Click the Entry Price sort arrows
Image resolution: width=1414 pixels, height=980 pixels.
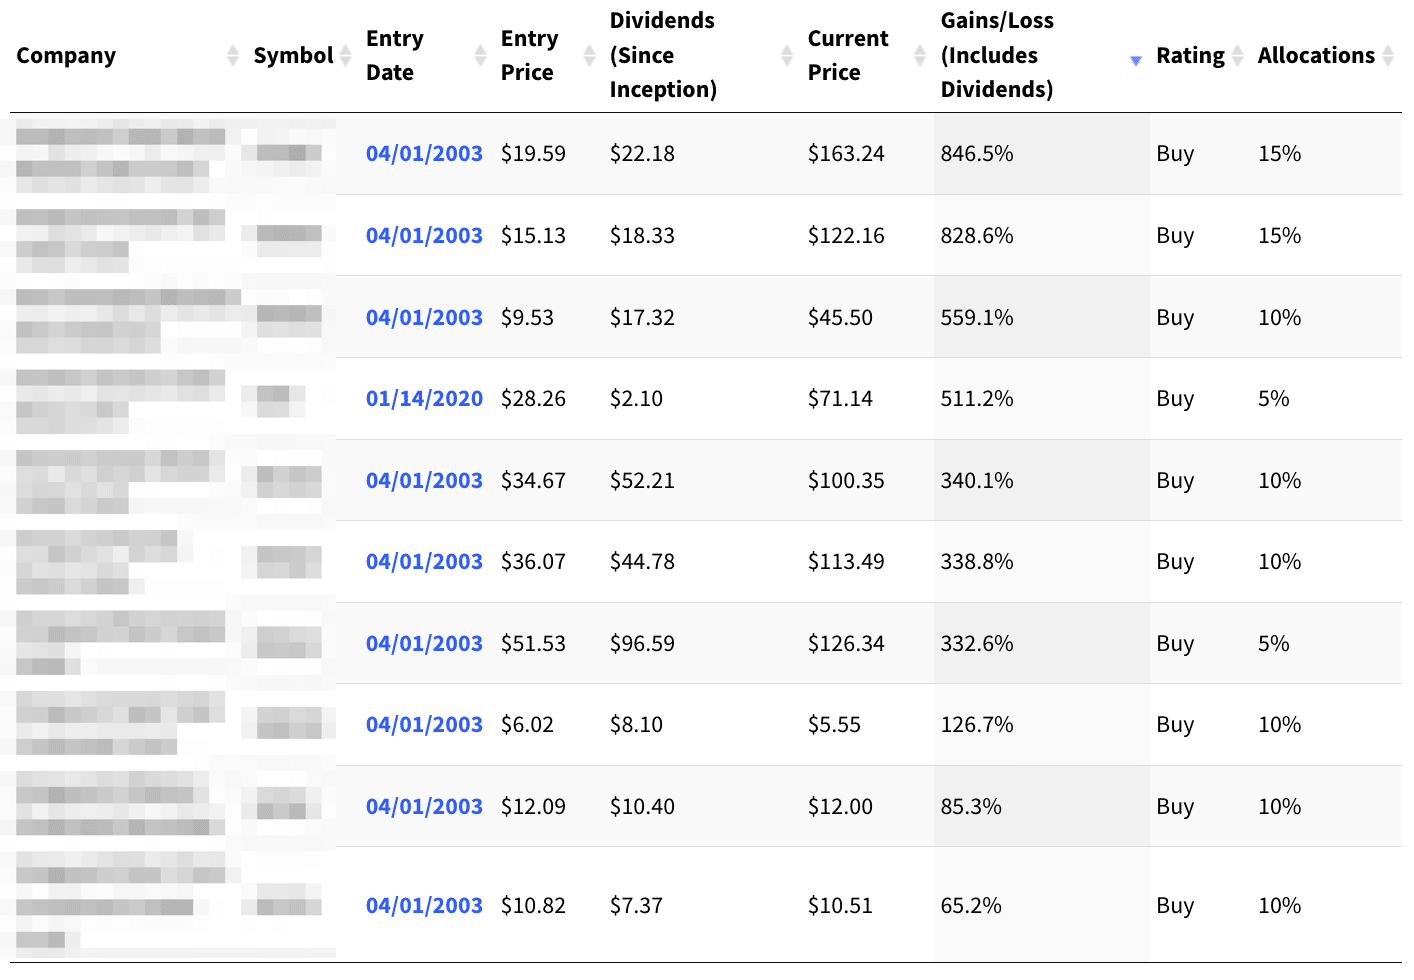tap(589, 56)
